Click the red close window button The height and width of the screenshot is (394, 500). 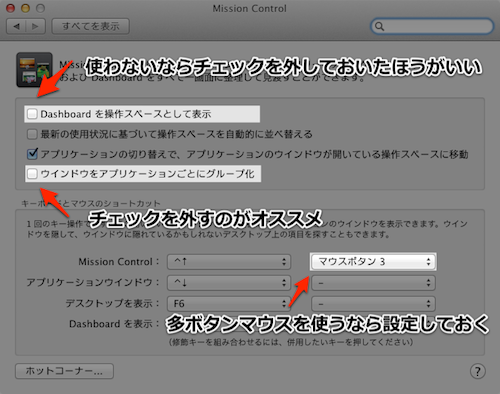coord(11,8)
